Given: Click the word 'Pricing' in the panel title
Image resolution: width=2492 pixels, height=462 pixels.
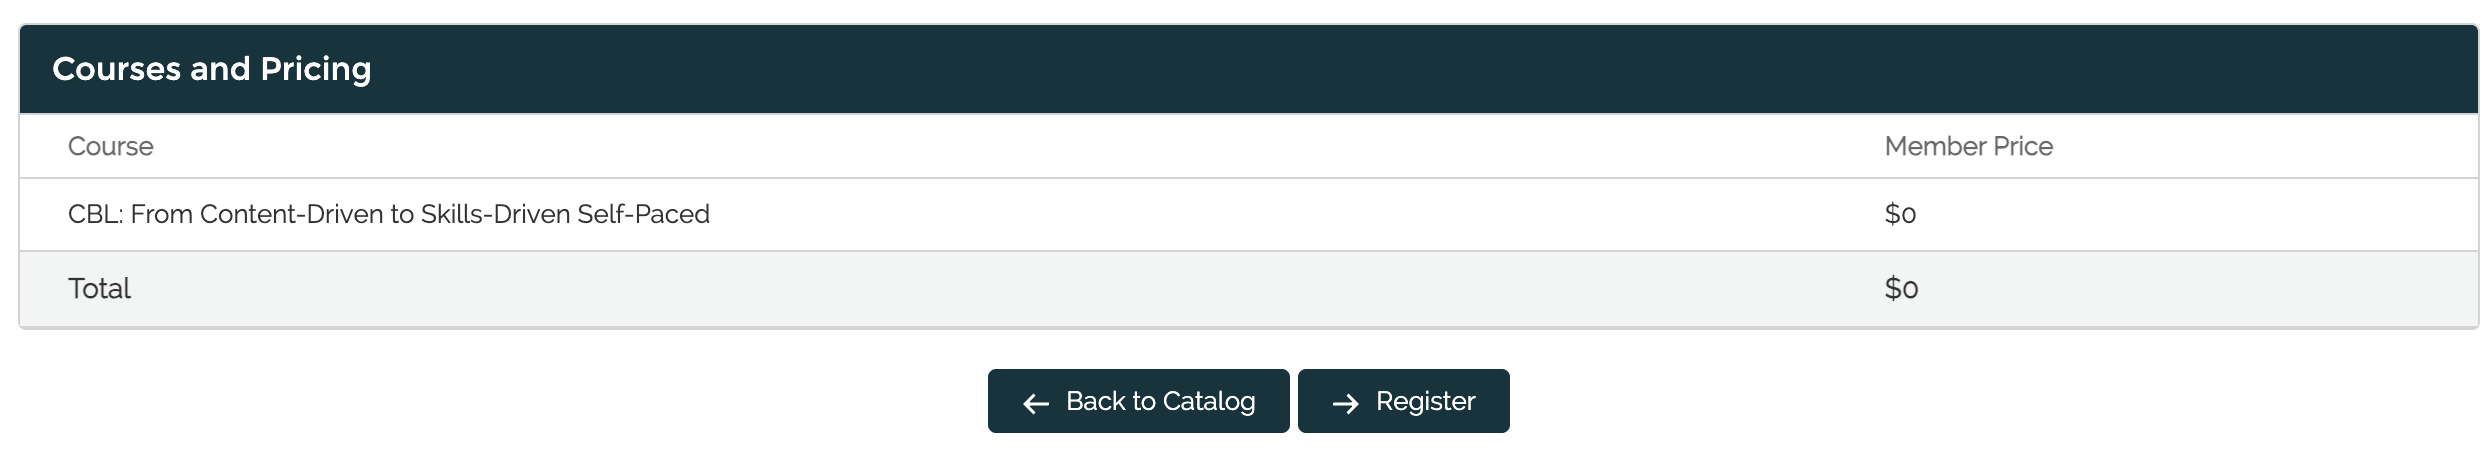Looking at the screenshot, I should coord(315,69).
